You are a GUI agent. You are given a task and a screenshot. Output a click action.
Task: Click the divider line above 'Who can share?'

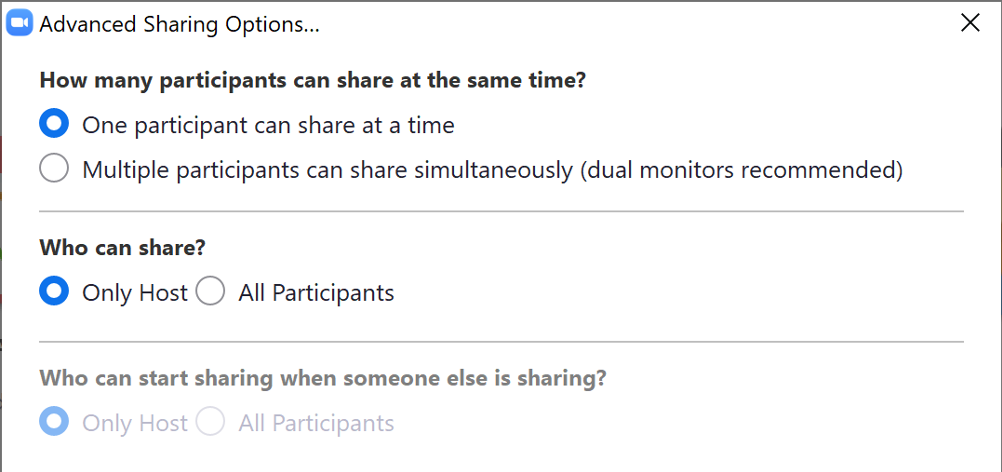[500, 211]
